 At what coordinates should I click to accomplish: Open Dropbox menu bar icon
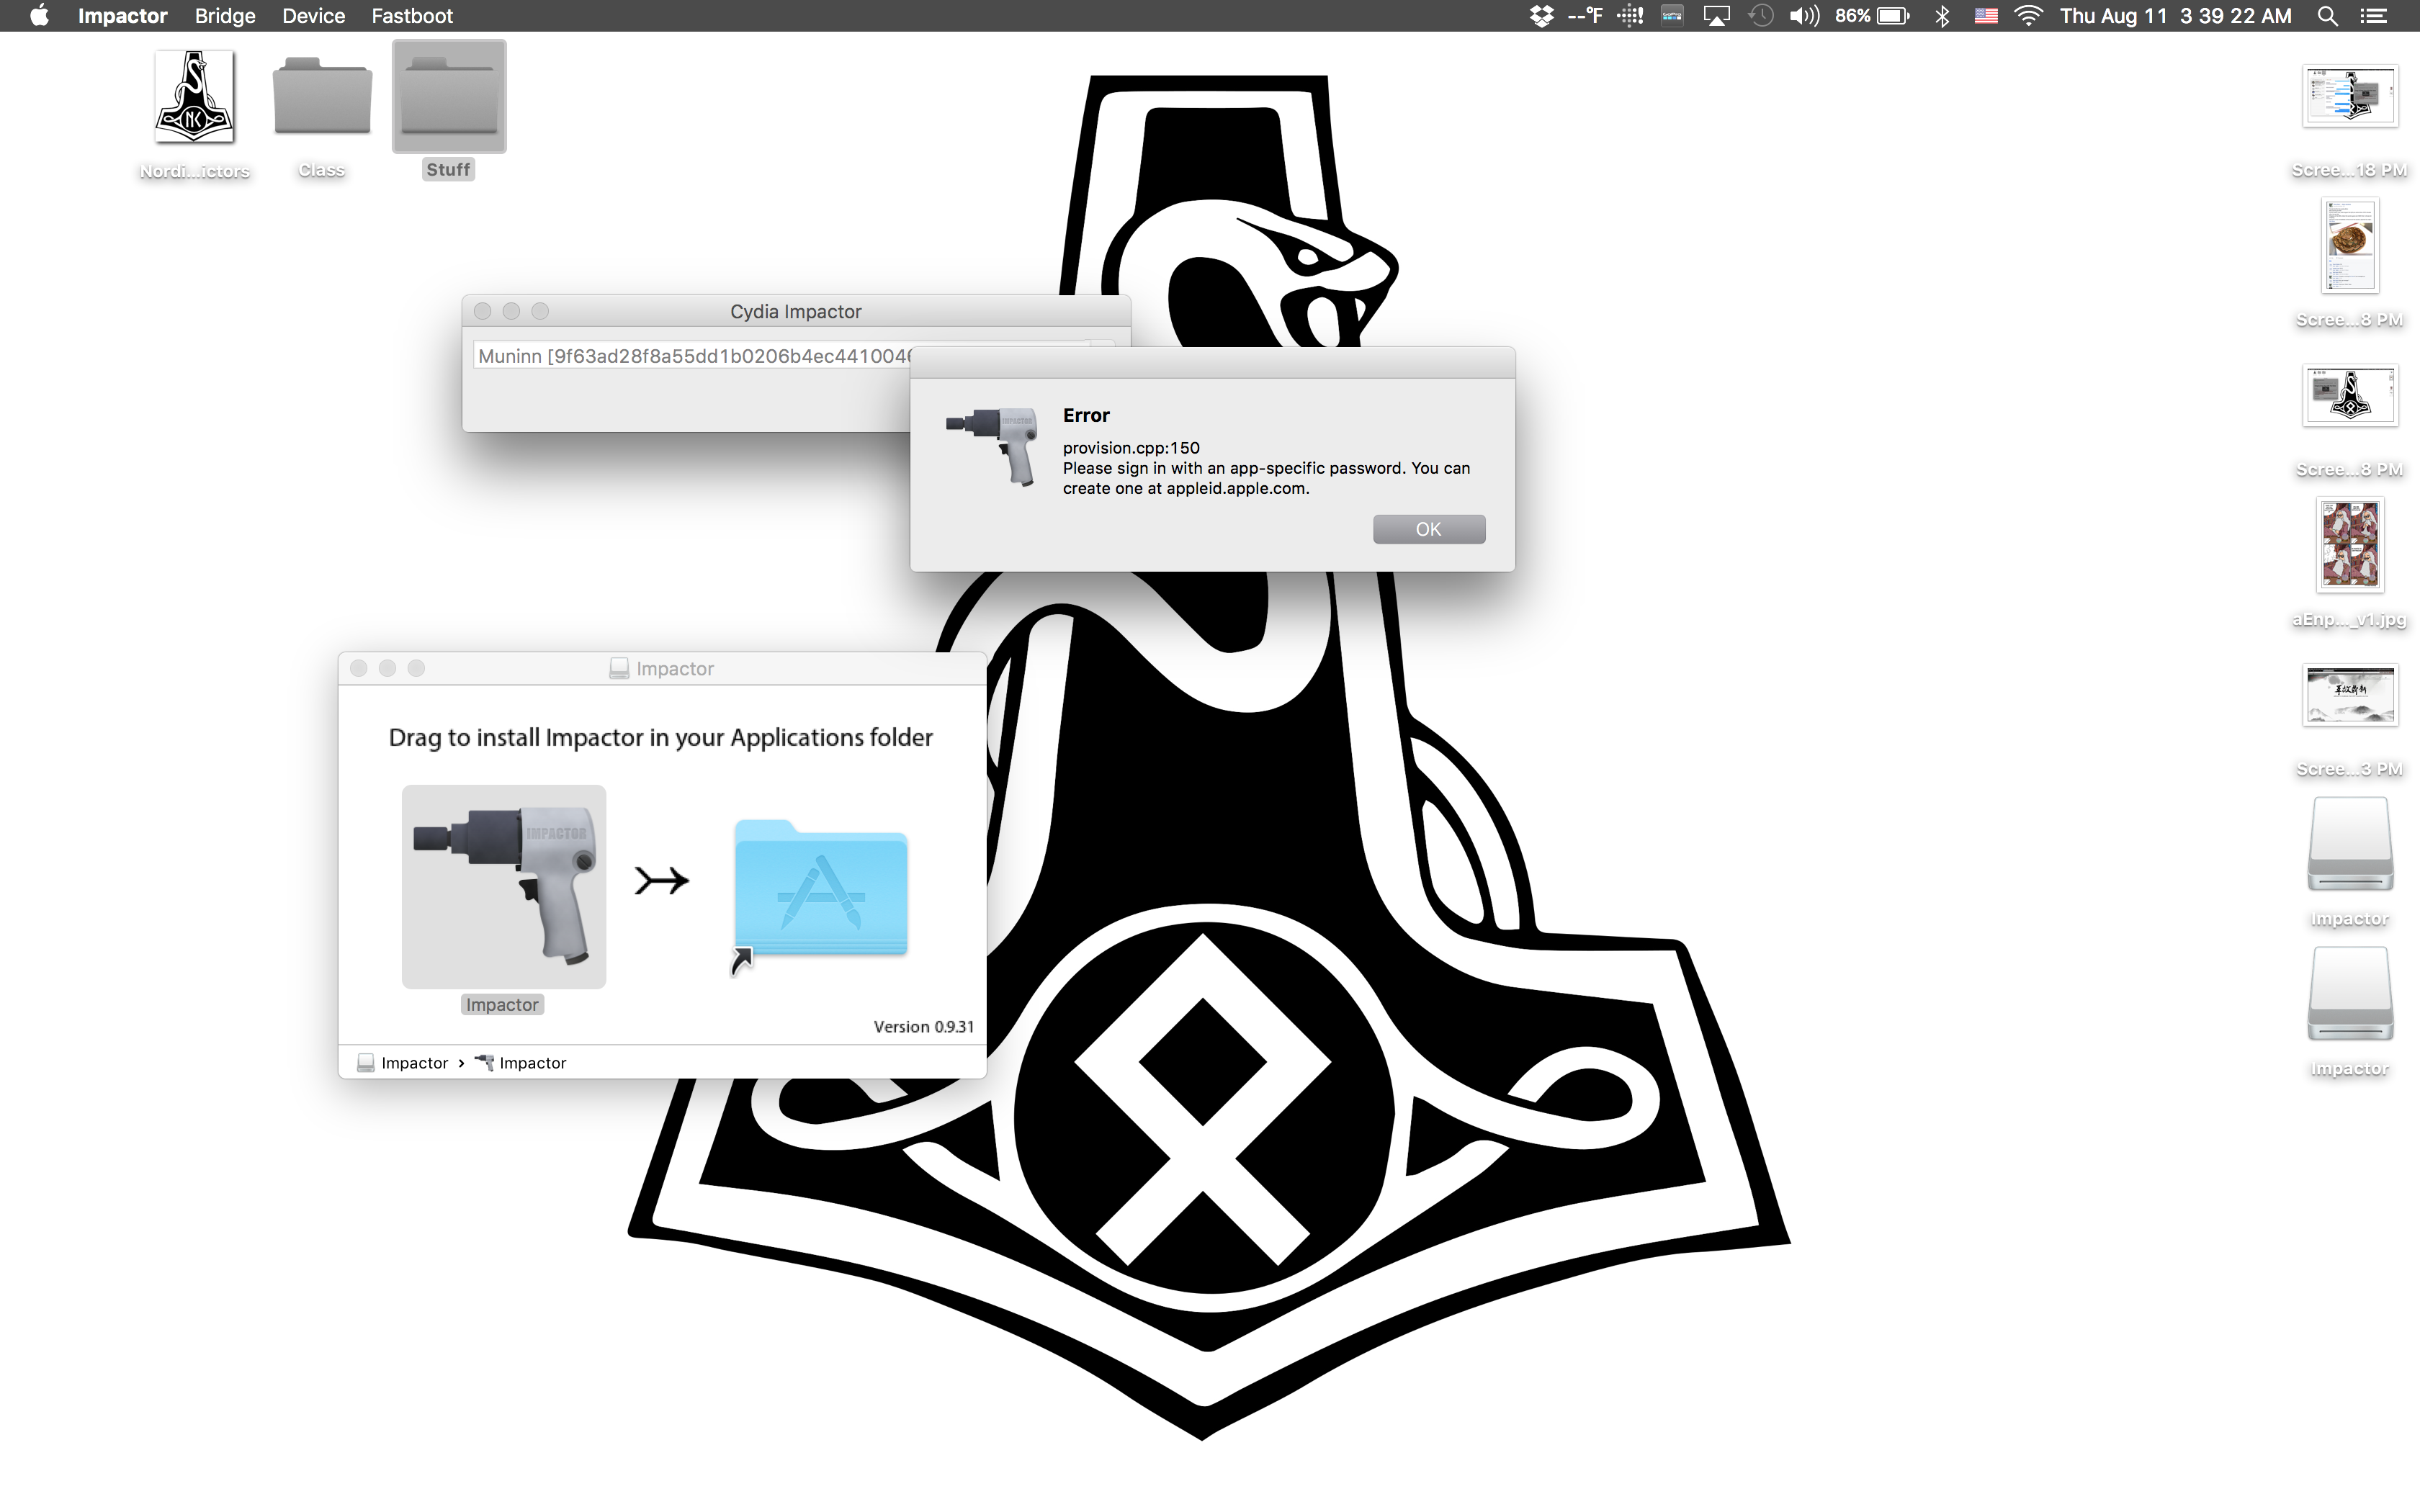(1541, 16)
